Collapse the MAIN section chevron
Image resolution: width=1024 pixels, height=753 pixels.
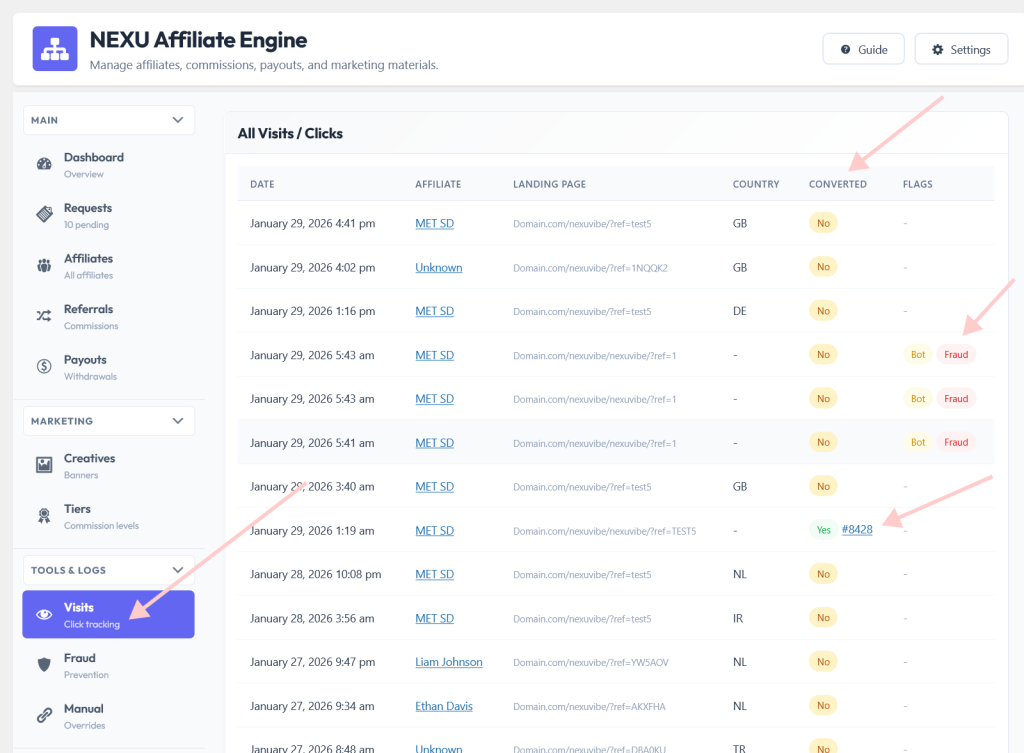(x=178, y=120)
